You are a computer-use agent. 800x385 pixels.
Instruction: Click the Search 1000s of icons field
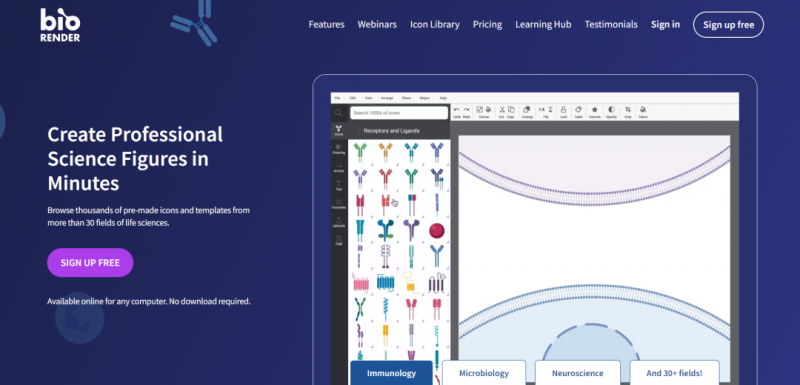[399, 113]
